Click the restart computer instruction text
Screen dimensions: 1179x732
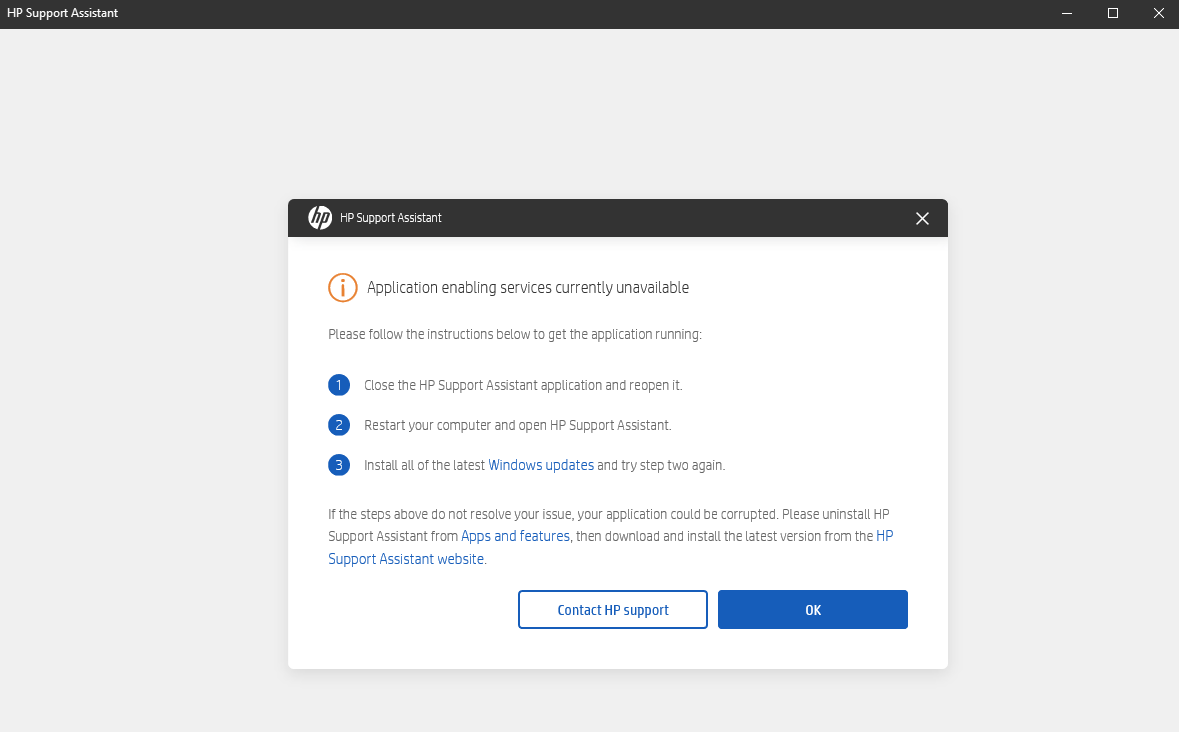pyautogui.click(x=517, y=424)
